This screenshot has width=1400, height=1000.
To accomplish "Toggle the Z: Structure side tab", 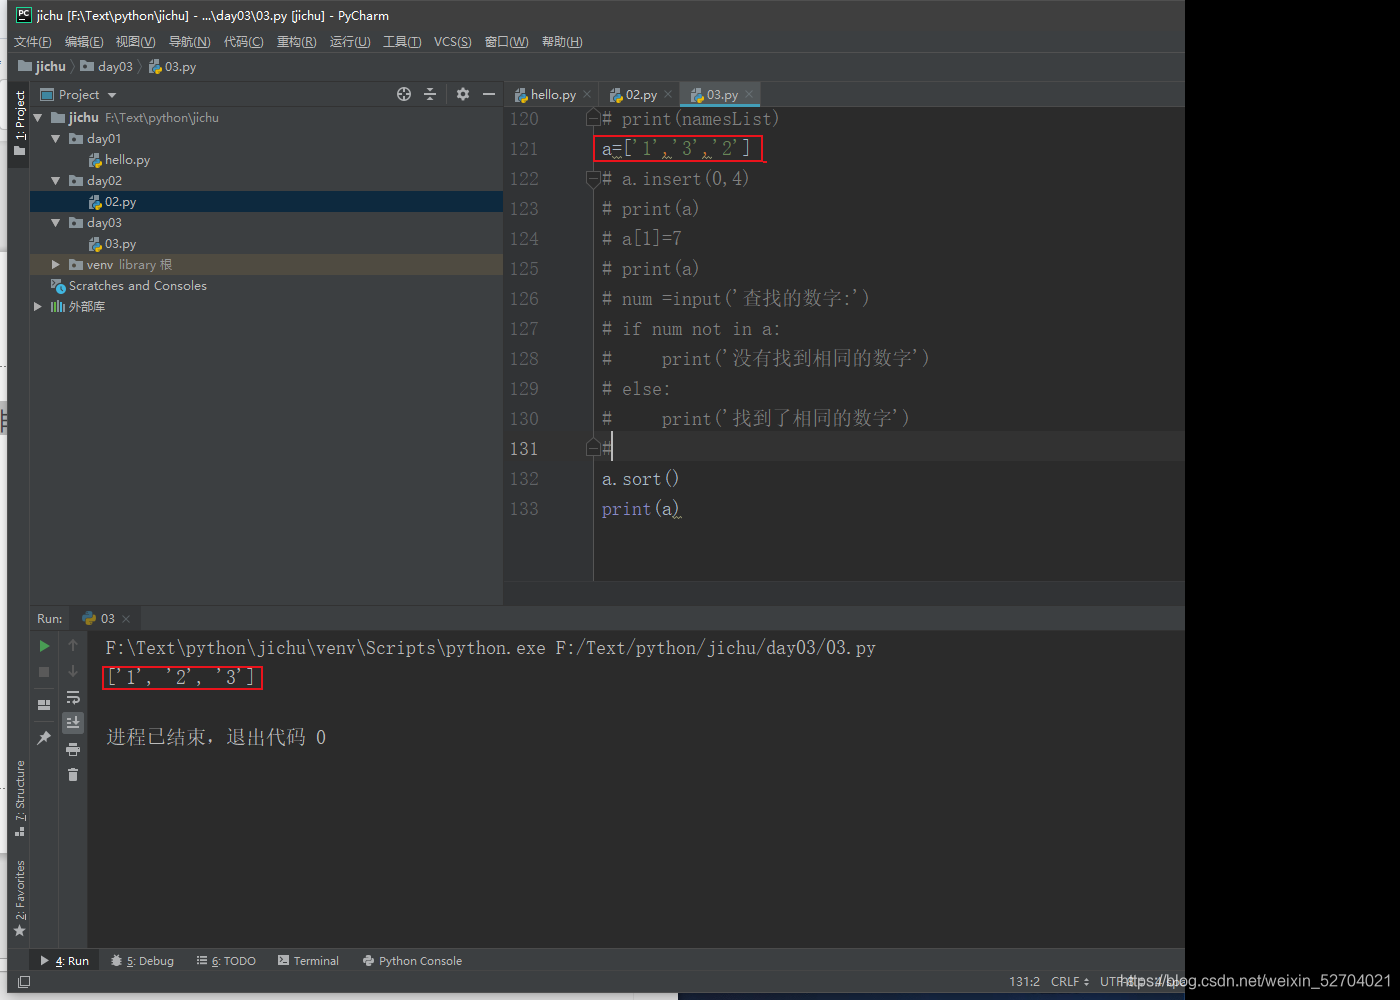I will [19, 798].
